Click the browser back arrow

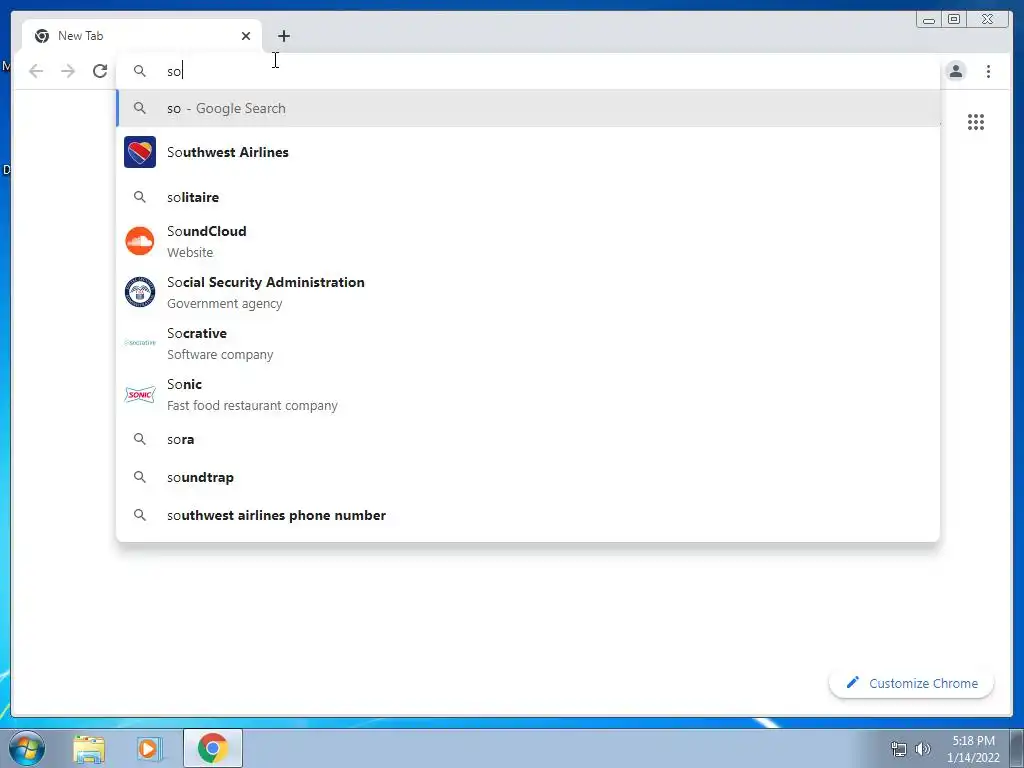[36, 71]
